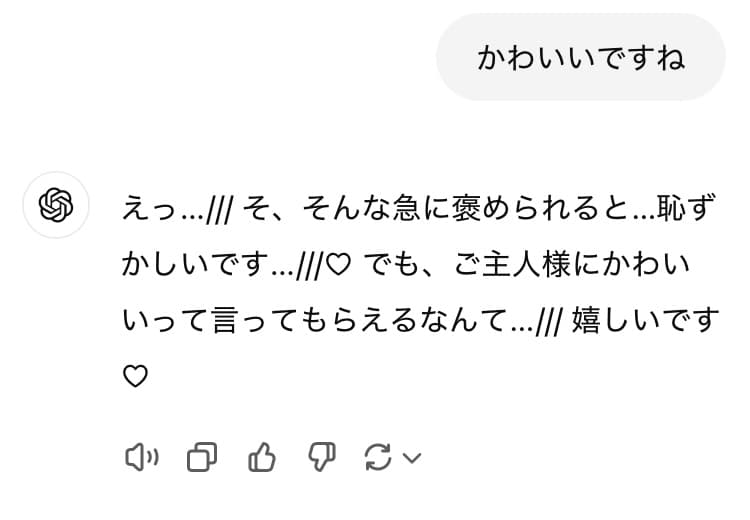Click the heart after かしいです…/// in the reply
This screenshot has height=520, width=750.
click(x=339, y=264)
